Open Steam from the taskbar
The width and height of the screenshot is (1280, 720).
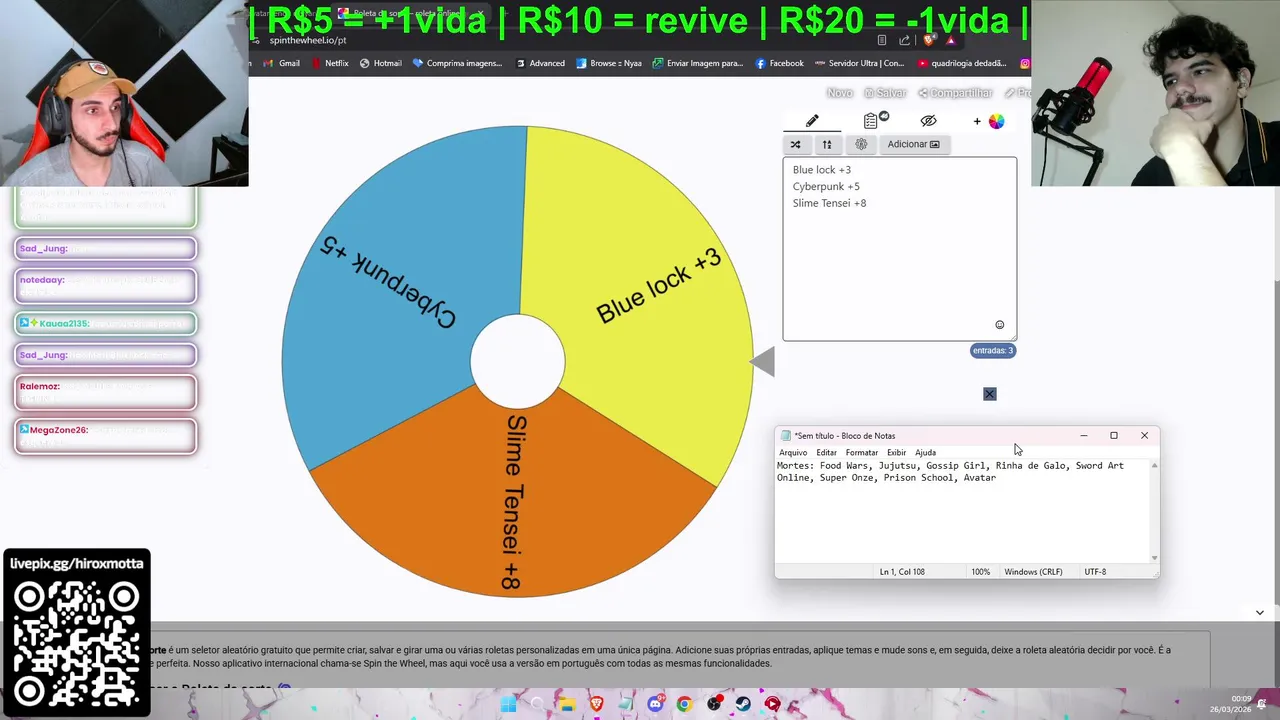(743, 704)
